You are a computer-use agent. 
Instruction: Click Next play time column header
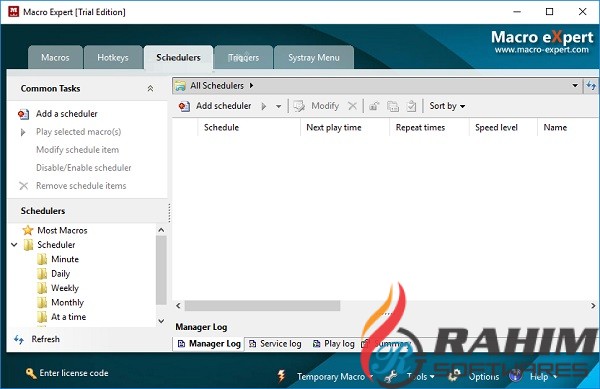pyautogui.click(x=345, y=128)
